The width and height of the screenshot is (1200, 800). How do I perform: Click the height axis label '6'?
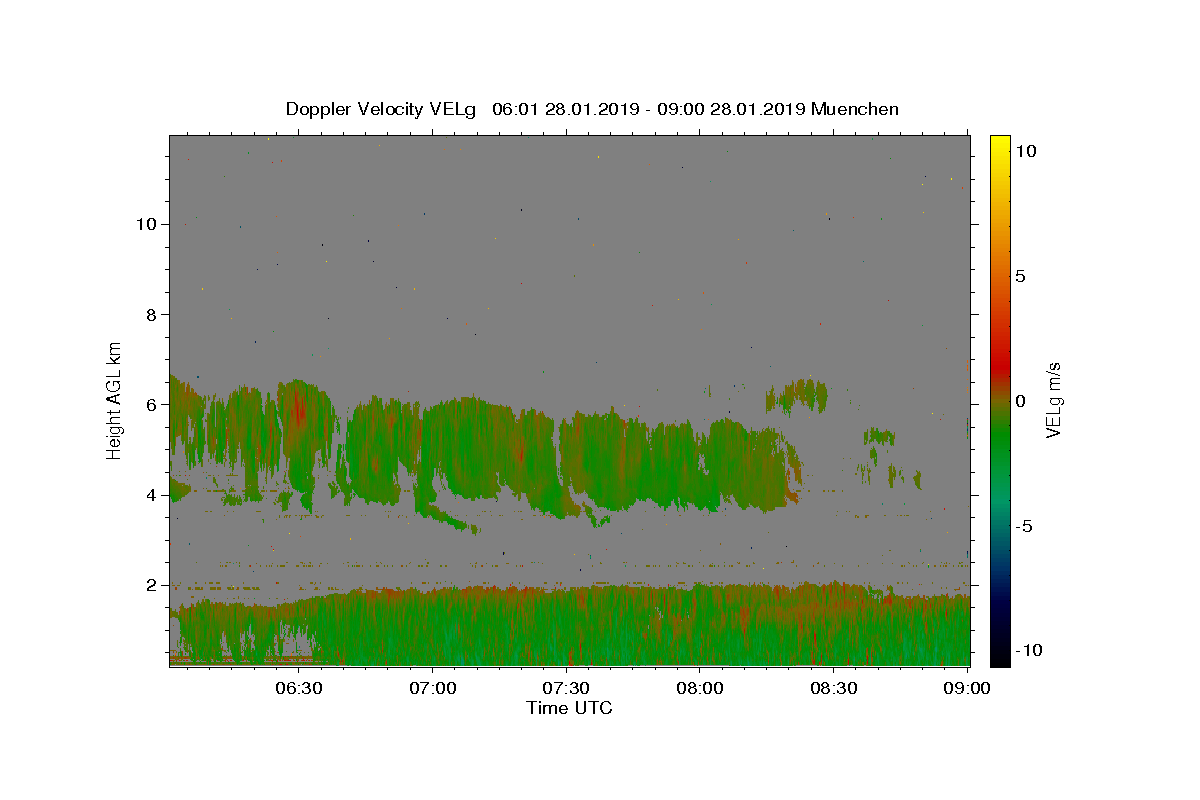tap(153, 404)
